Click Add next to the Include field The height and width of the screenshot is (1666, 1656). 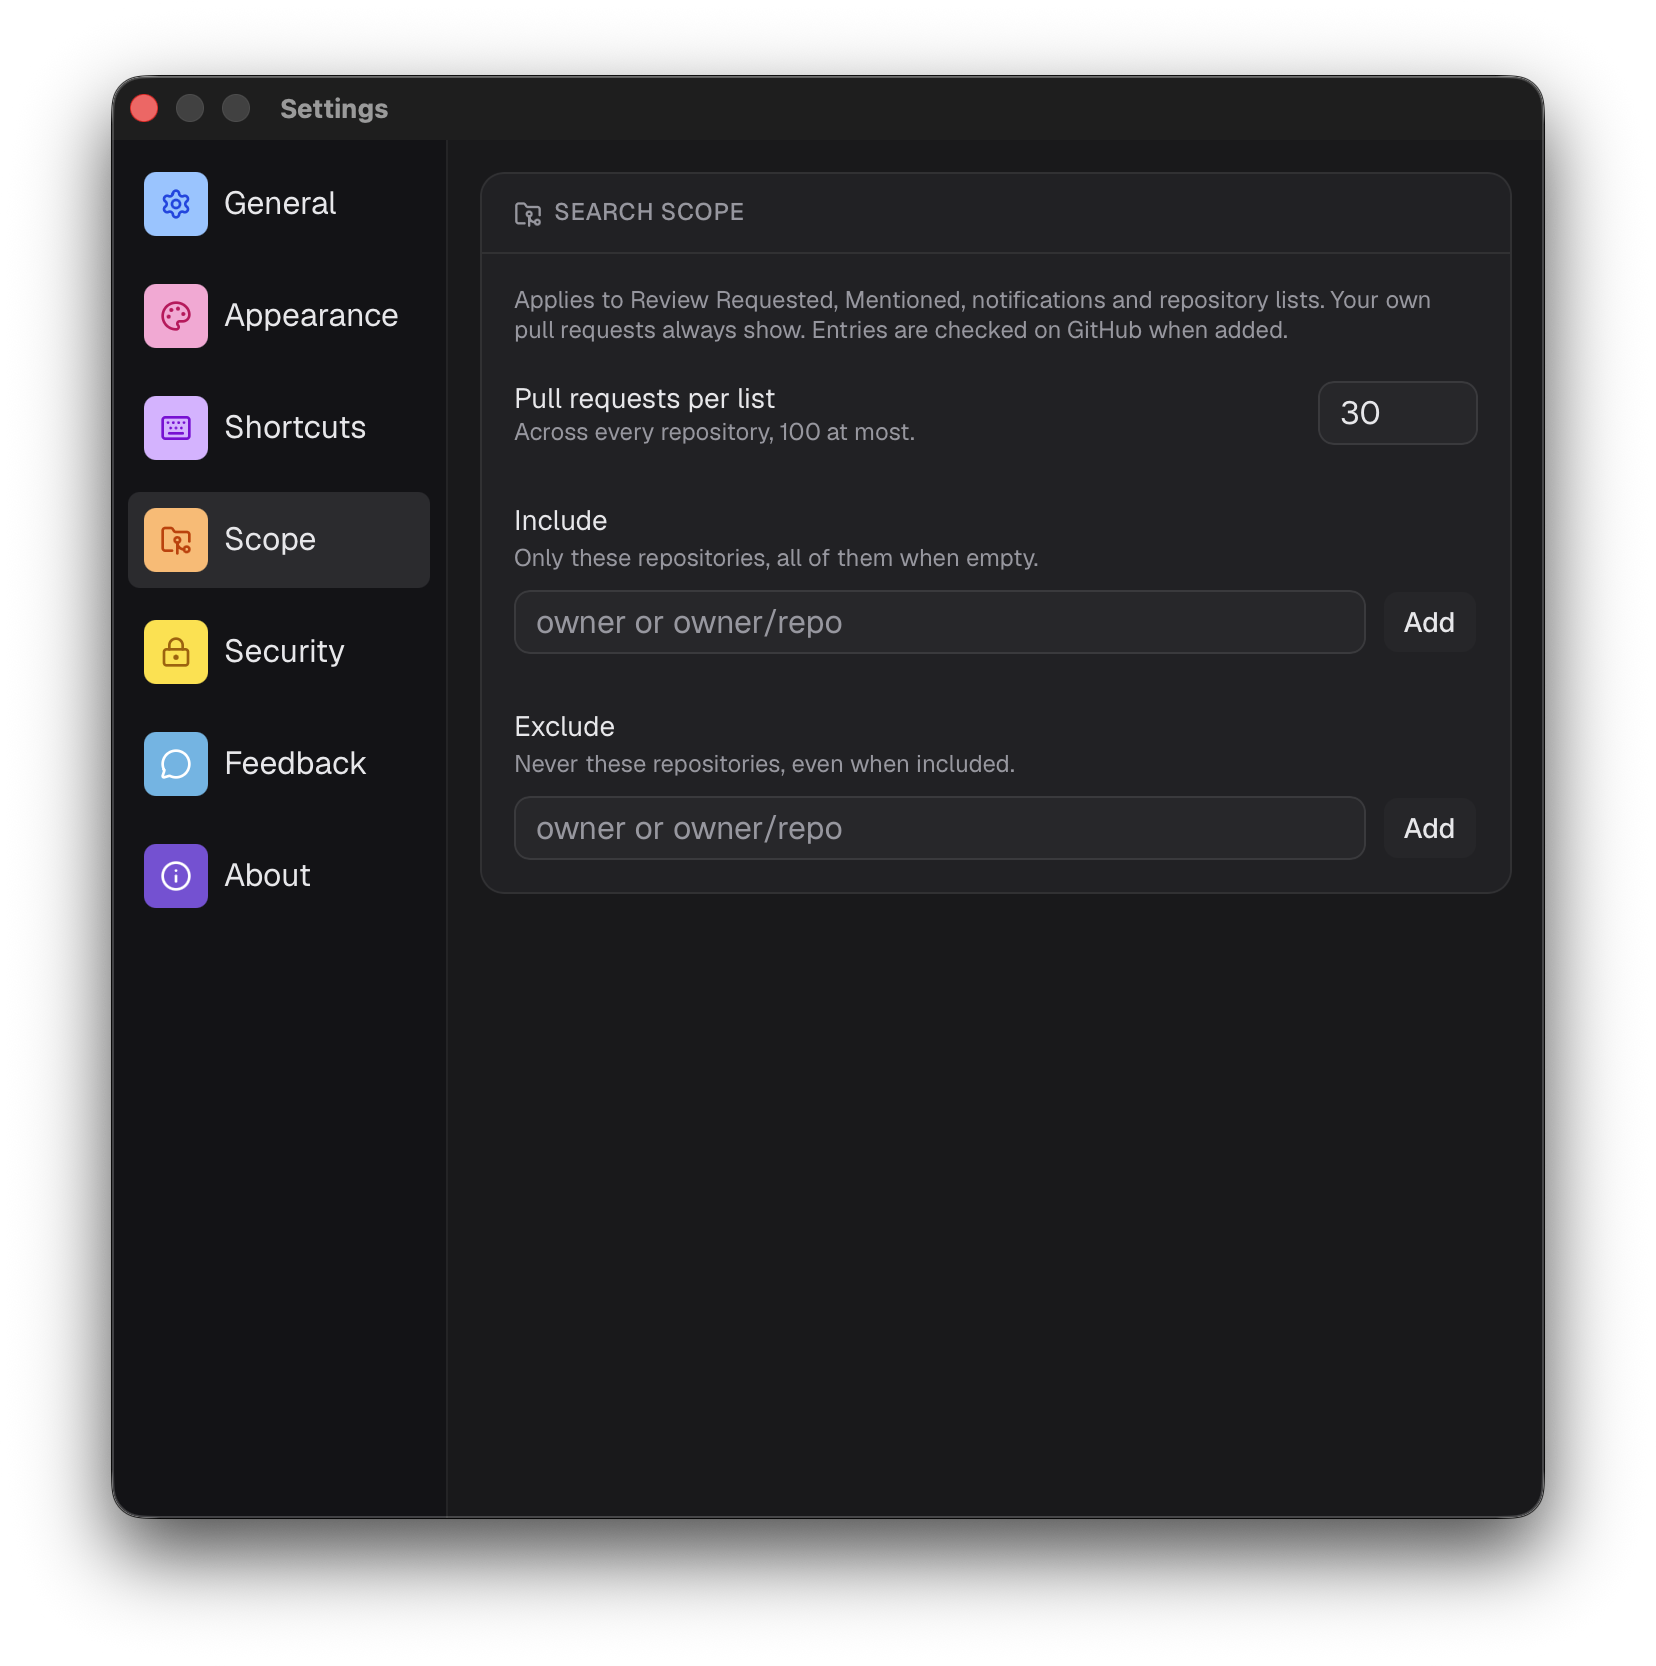point(1429,622)
